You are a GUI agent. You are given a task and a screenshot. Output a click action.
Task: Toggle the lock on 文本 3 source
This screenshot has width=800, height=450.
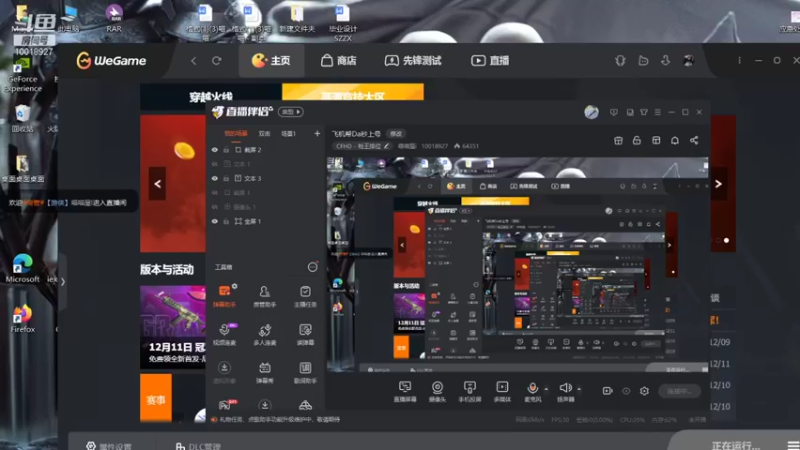tap(226, 179)
